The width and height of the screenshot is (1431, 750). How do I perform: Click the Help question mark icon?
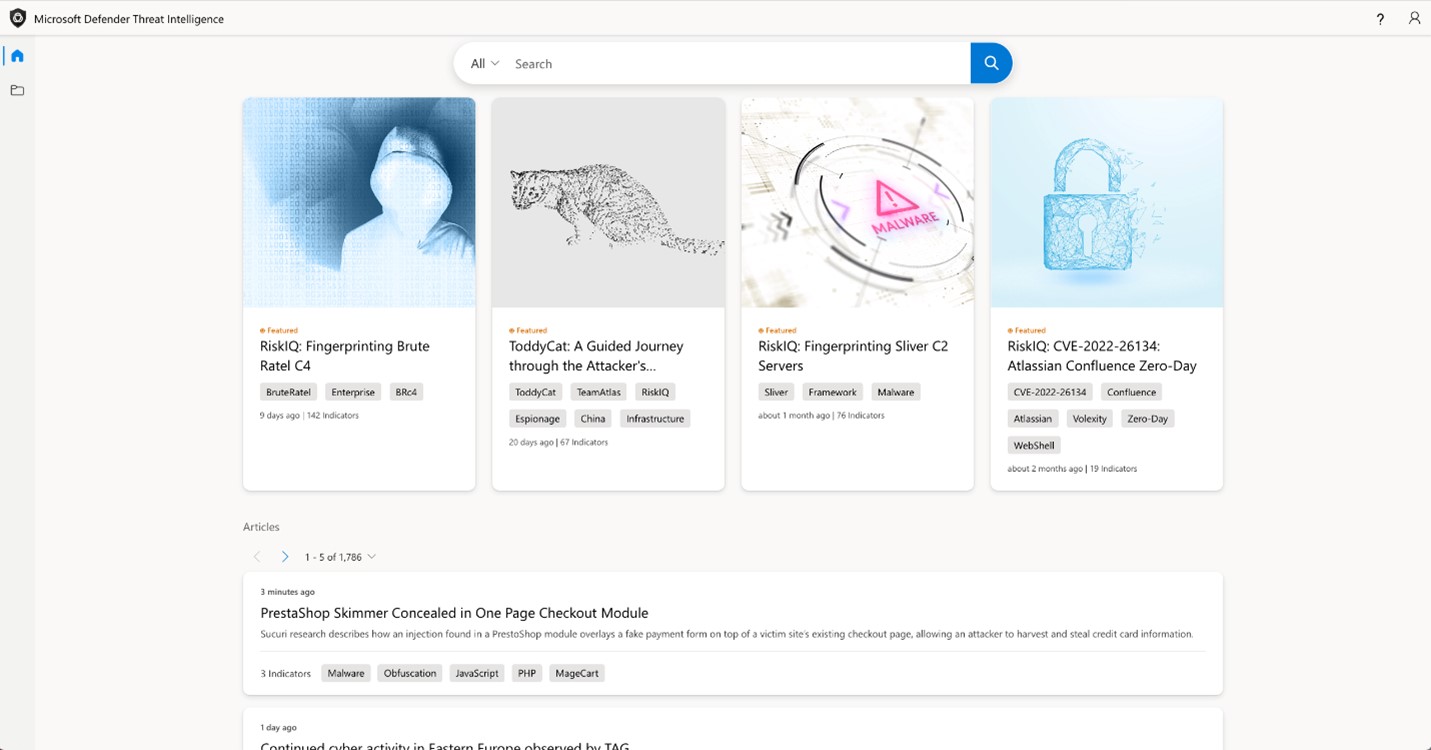point(1380,18)
